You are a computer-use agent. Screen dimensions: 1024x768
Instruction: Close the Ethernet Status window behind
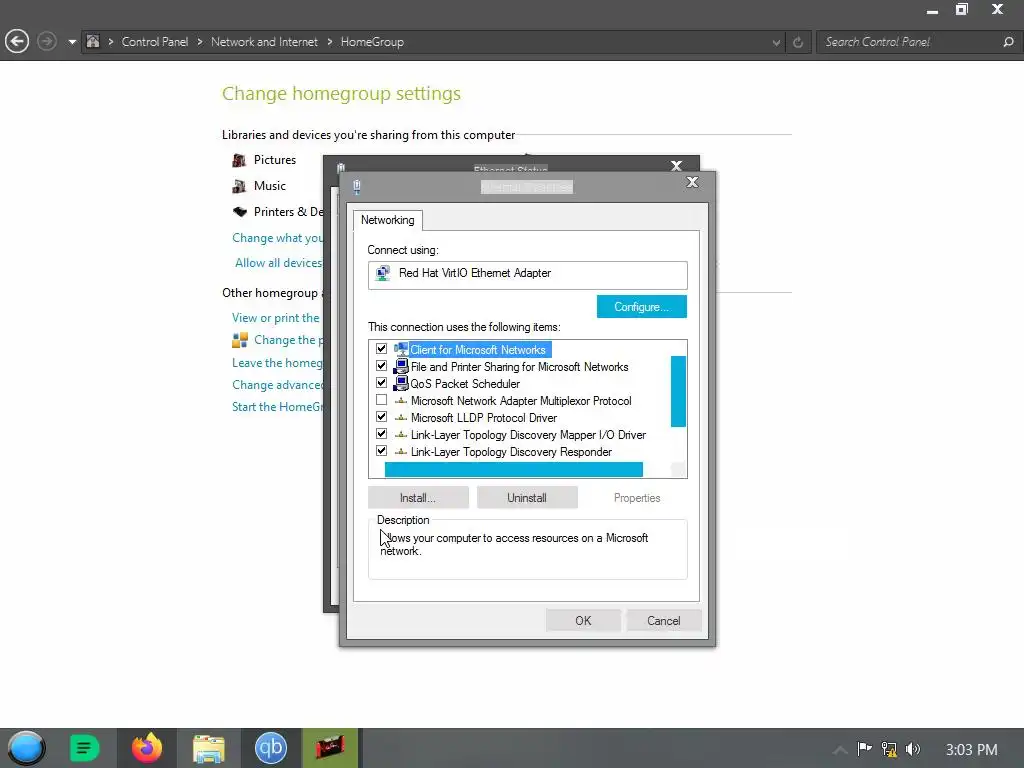(x=677, y=166)
